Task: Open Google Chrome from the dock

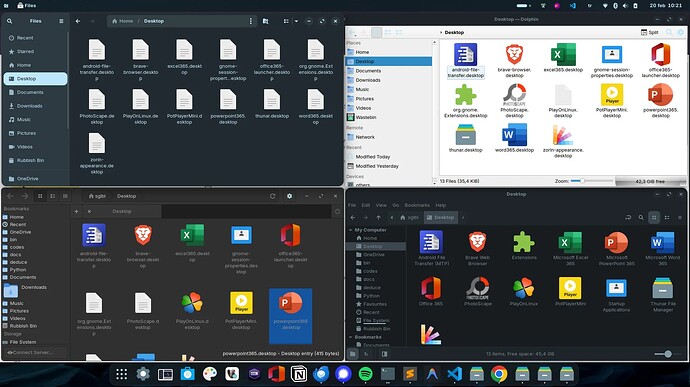Action: point(499,374)
